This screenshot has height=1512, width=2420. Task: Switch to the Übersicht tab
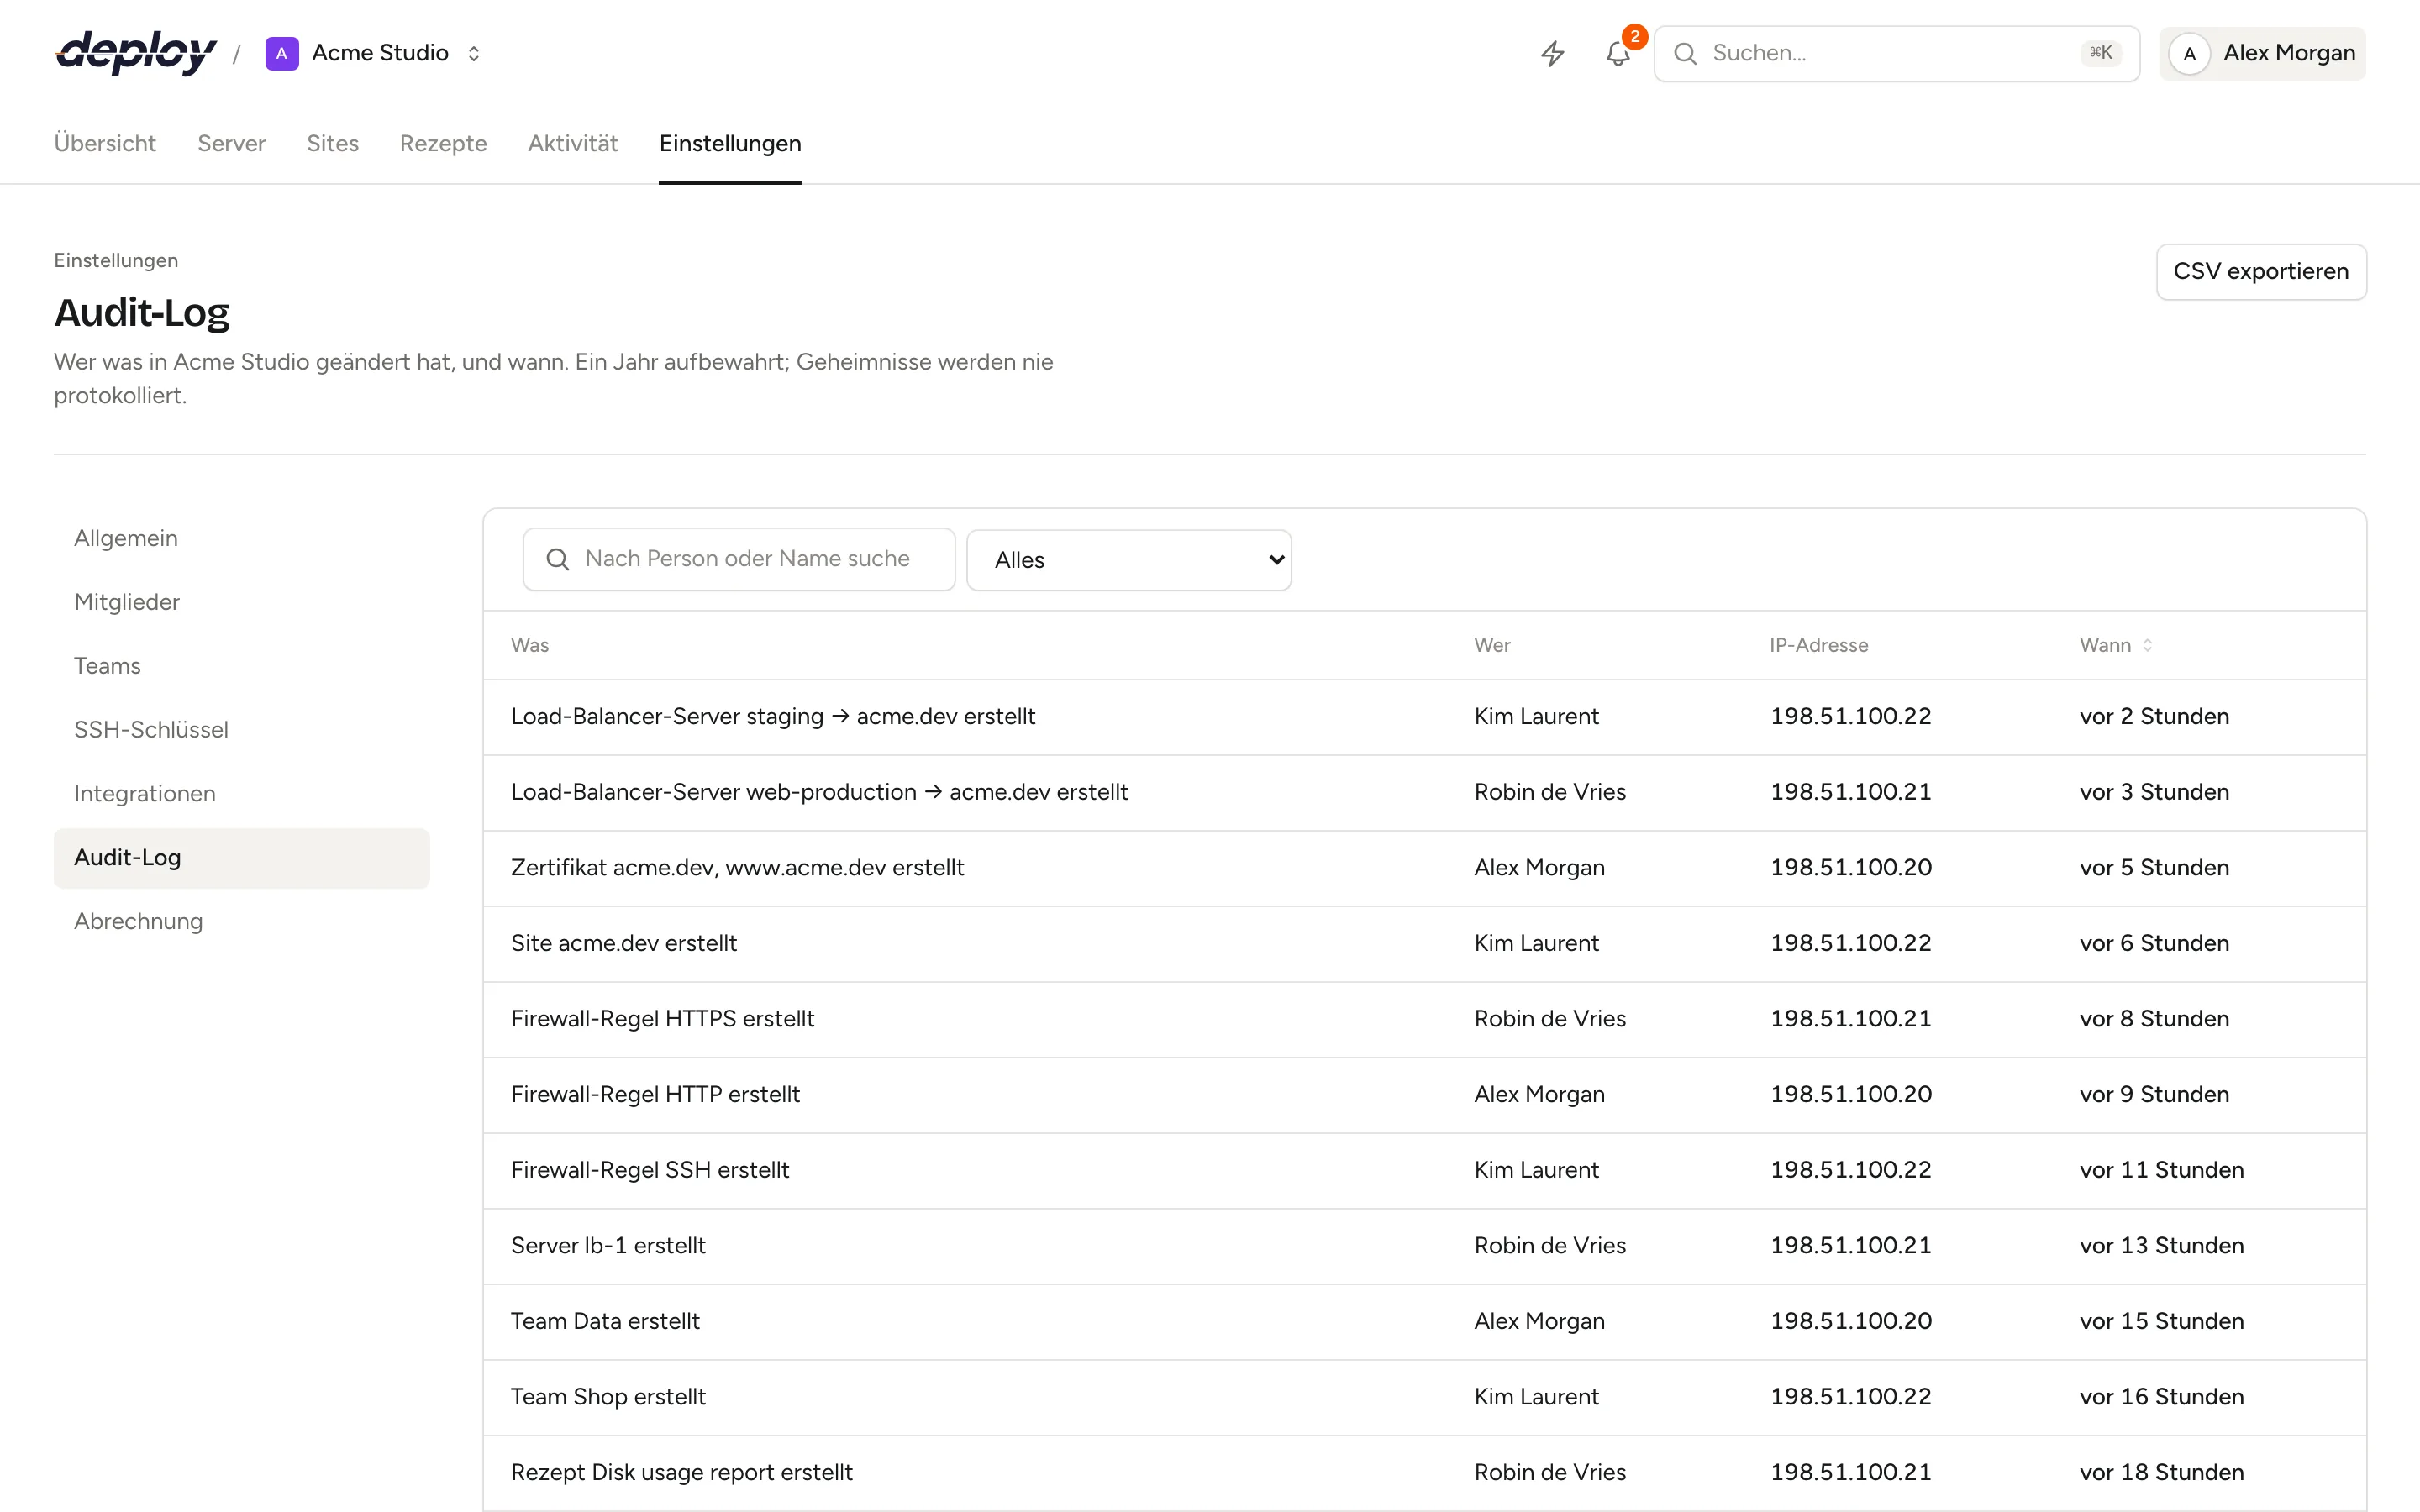(x=105, y=143)
